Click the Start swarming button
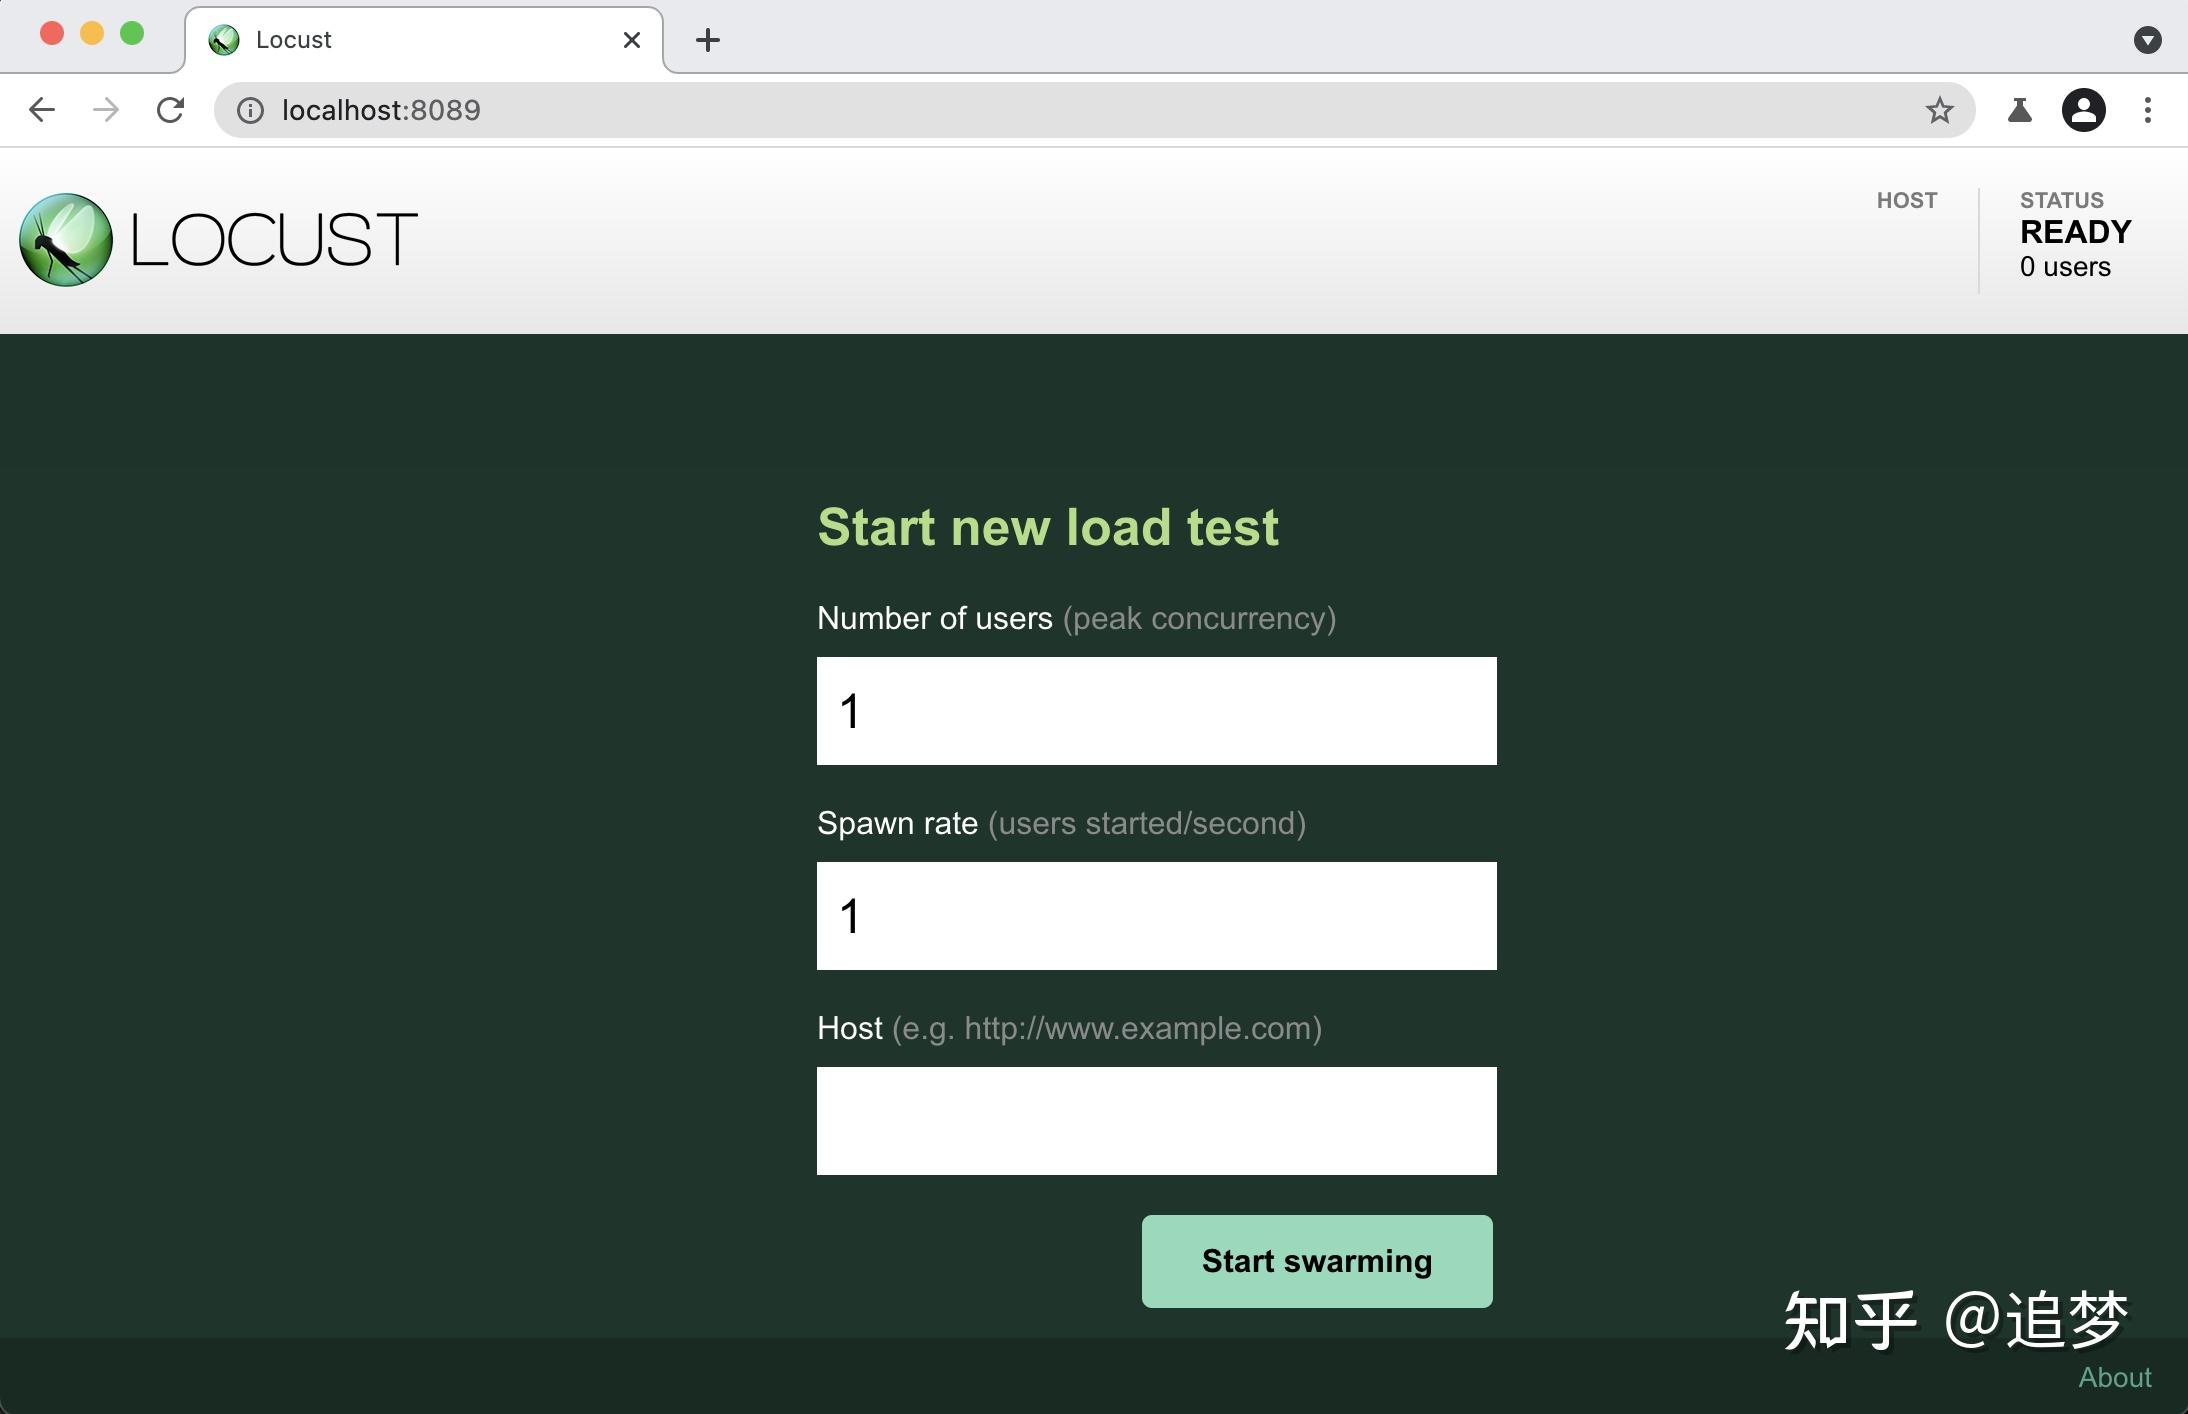Image resolution: width=2188 pixels, height=1414 pixels. point(1316,1261)
